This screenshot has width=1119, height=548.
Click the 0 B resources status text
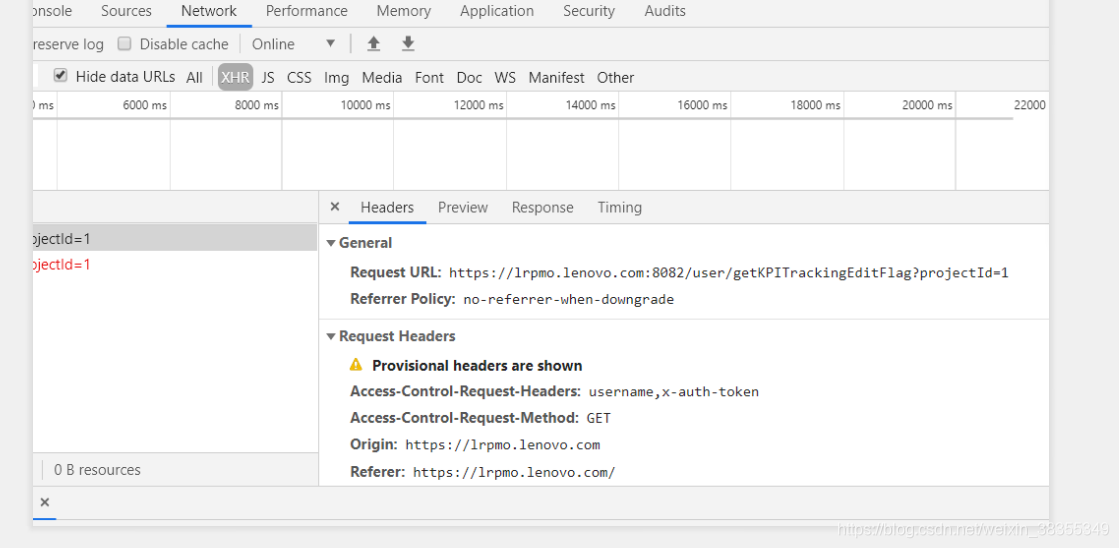[97, 470]
